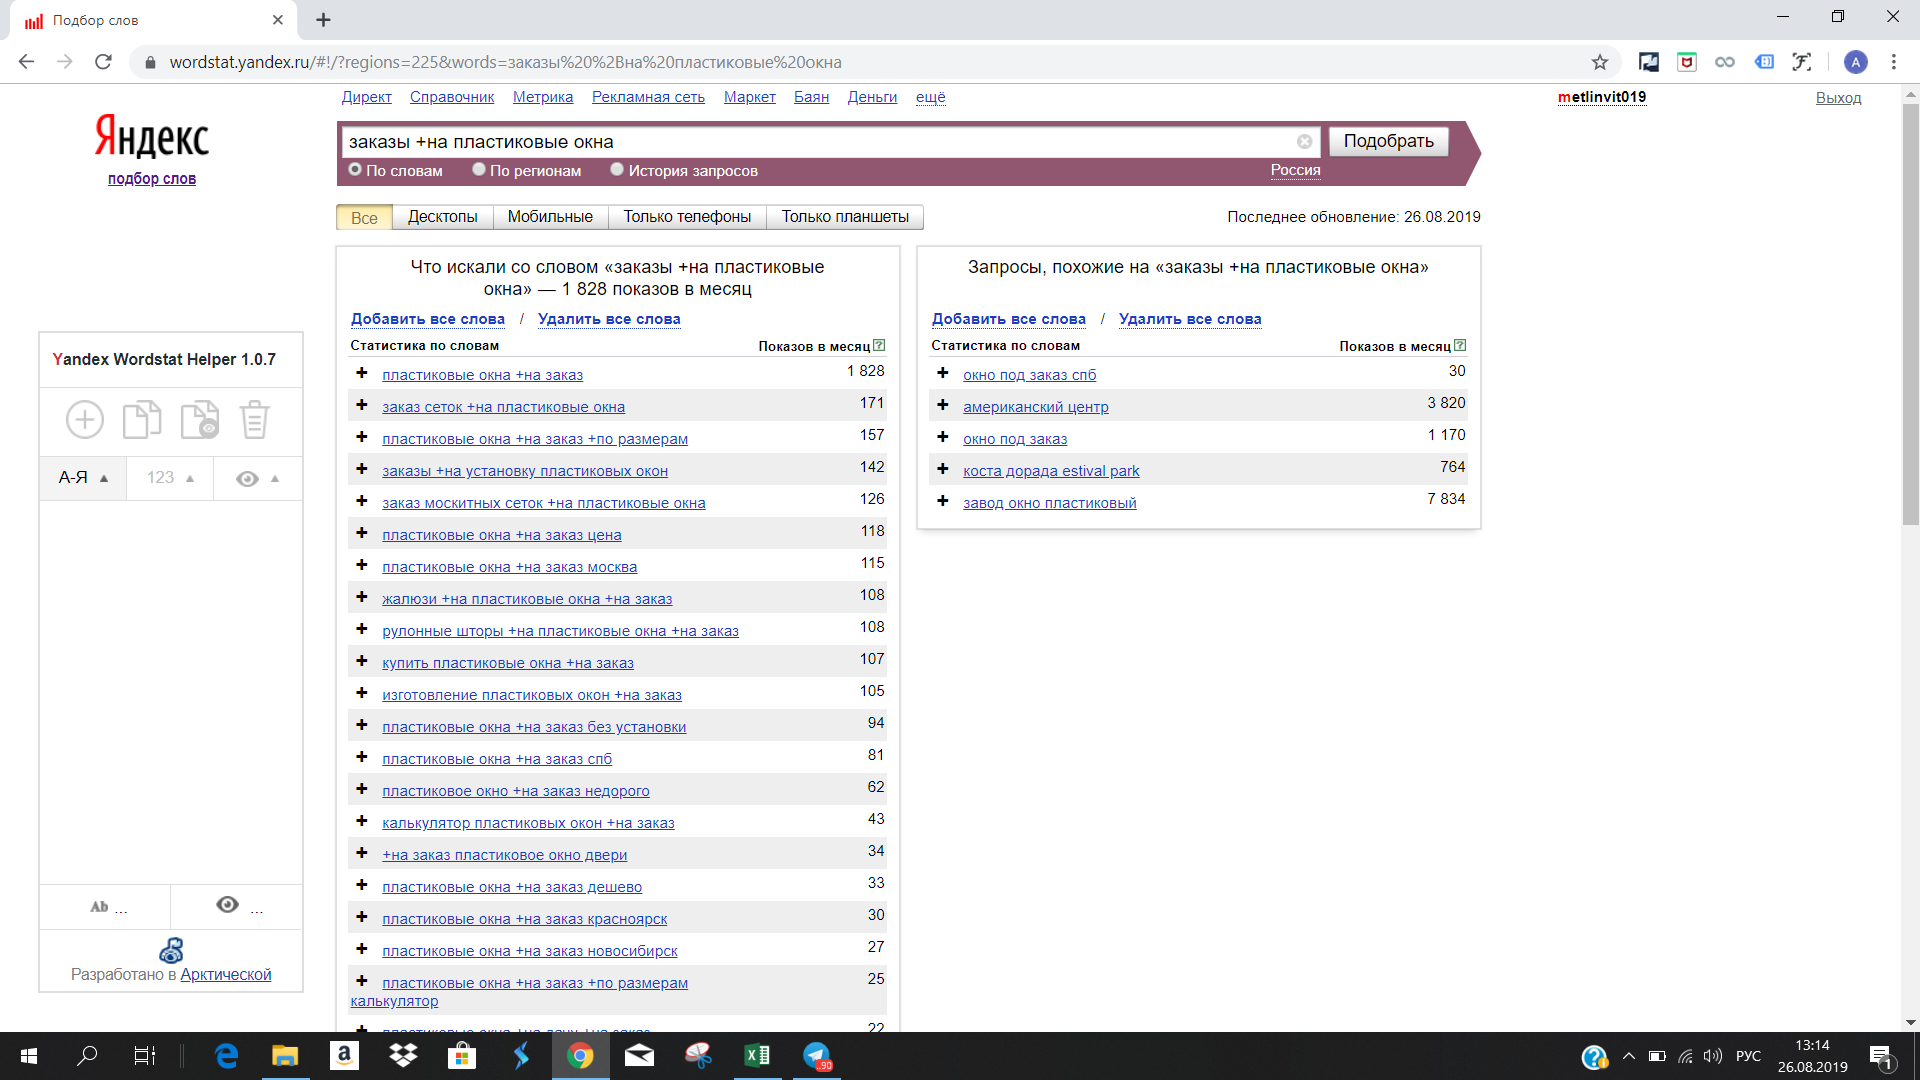The image size is (1920, 1080).
Task: Switch to the Все devices tab
Action: [364, 217]
